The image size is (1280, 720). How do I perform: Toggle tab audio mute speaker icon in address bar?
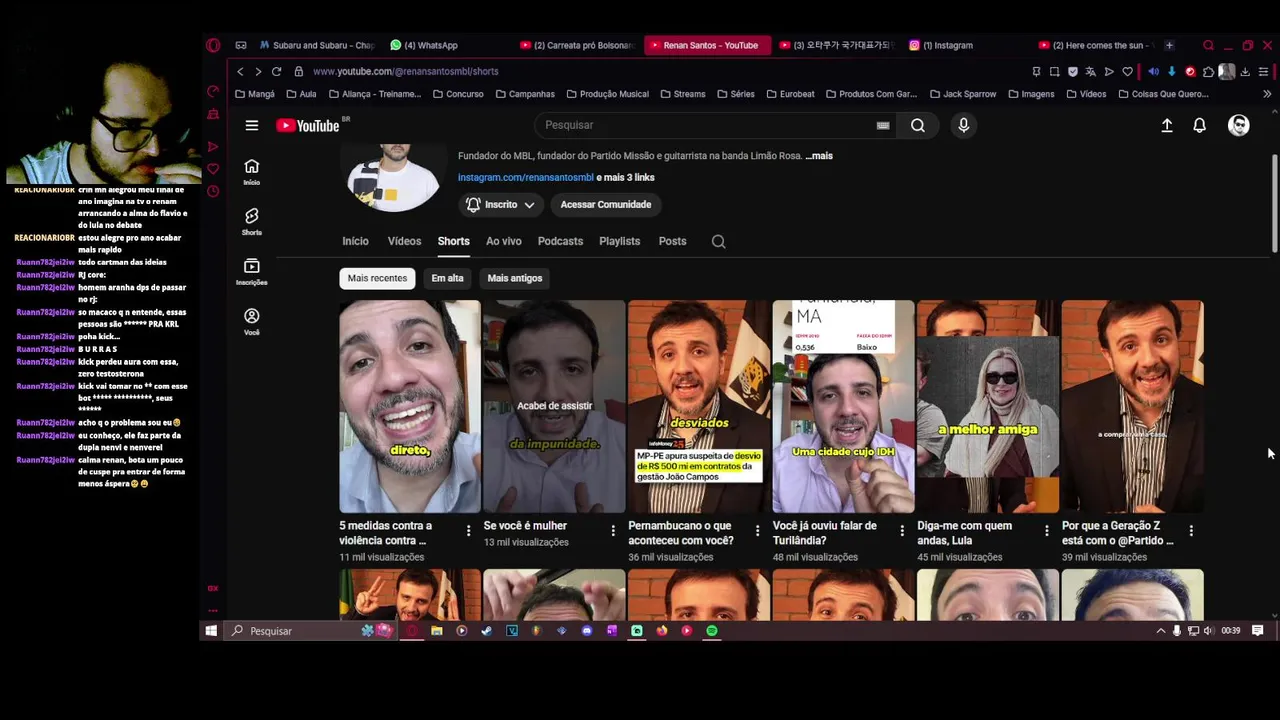1153,71
